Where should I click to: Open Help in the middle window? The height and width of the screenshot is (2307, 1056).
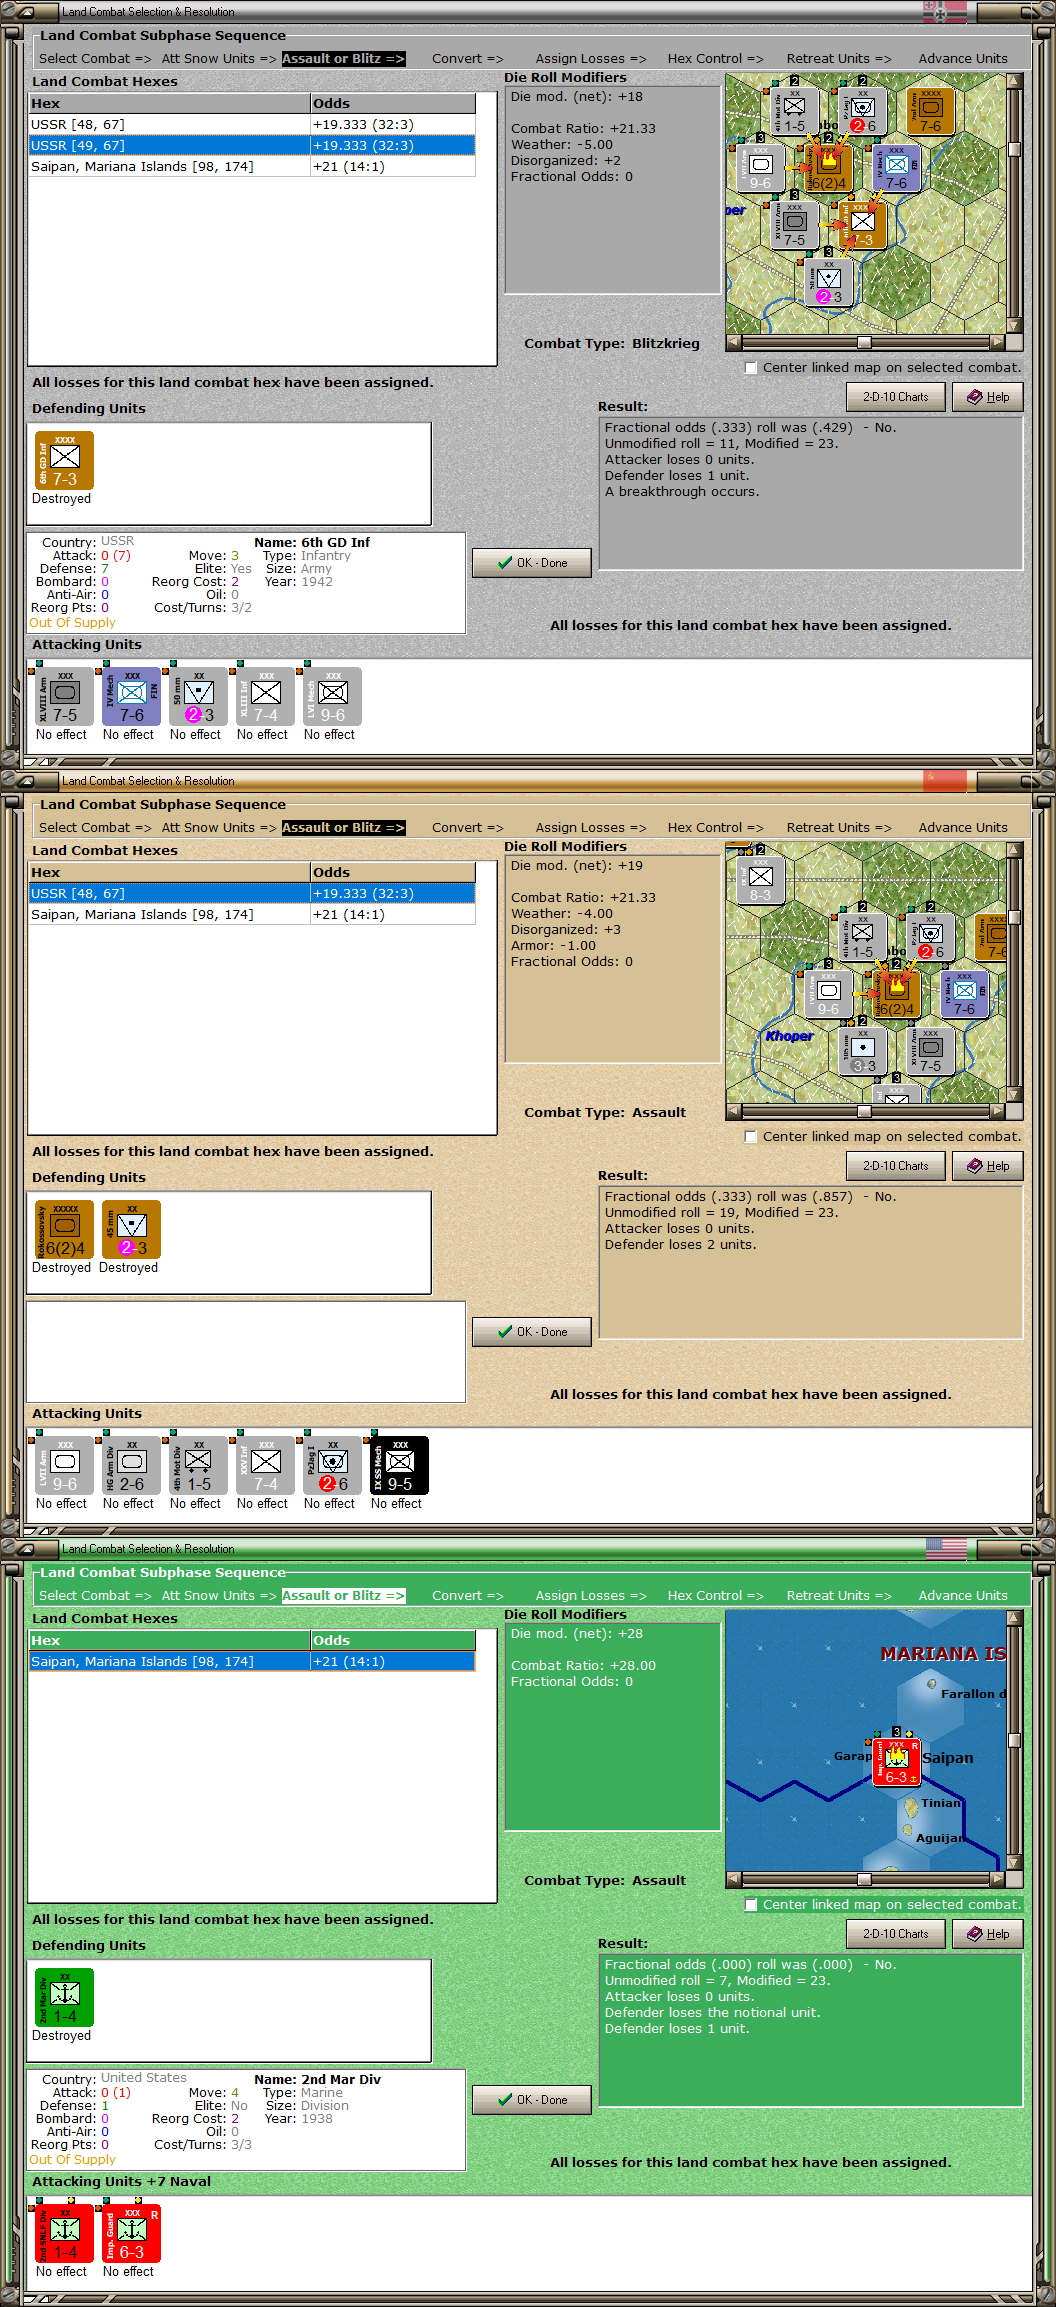point(988,1166)
